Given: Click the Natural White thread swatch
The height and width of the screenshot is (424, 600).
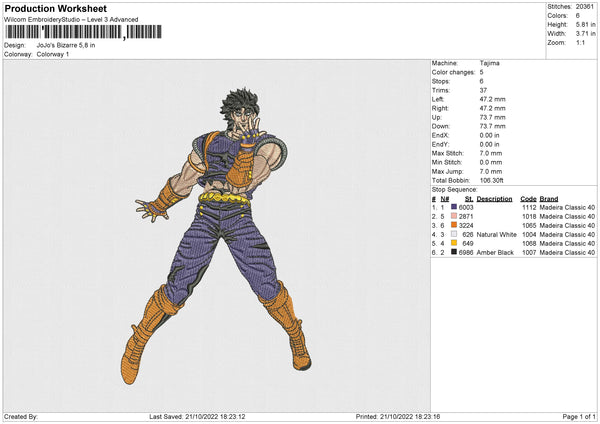Looking at the screenshot, I should 454,234.
